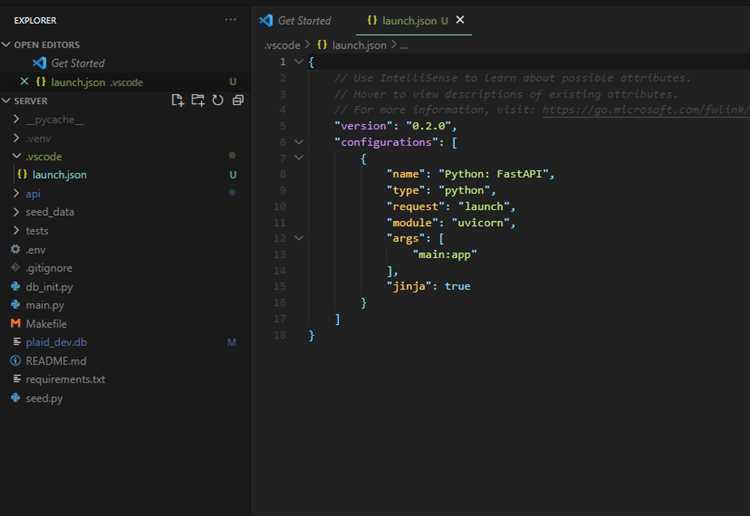Click the JSON braces icon in breadcrumb
This screenshot has width=750, height=516.
[x=322, y=45]
